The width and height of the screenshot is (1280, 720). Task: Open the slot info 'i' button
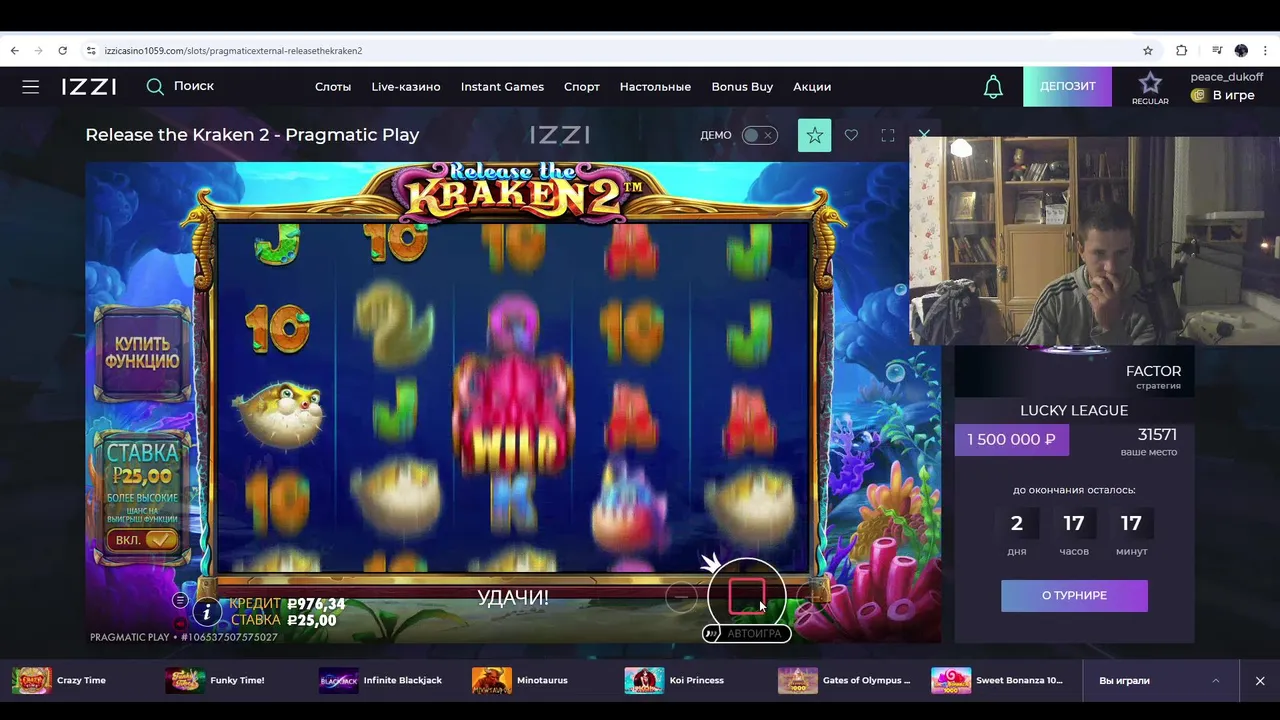206,611
